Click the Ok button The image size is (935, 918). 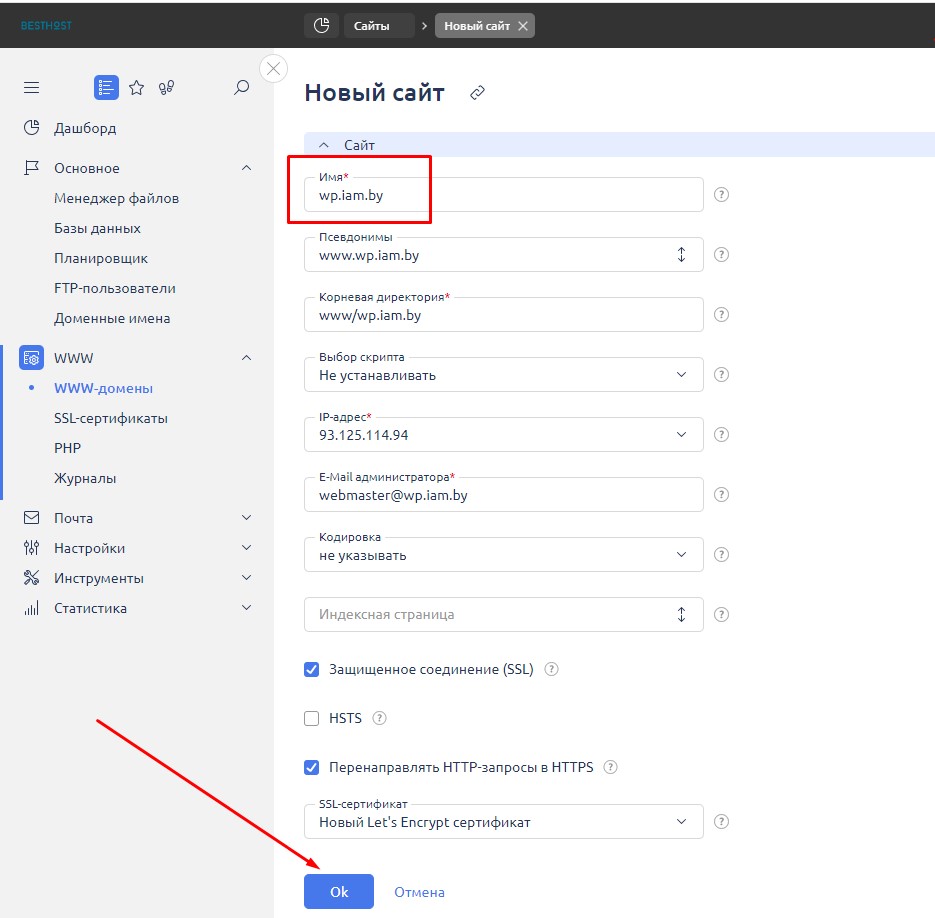coord(339,892)
